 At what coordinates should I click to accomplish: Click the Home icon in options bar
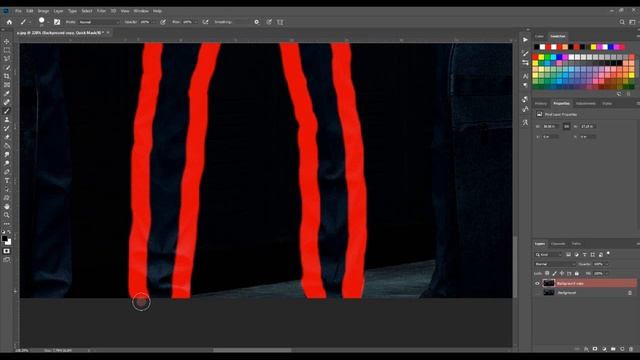pyautogui.click(x=9, y=22)
